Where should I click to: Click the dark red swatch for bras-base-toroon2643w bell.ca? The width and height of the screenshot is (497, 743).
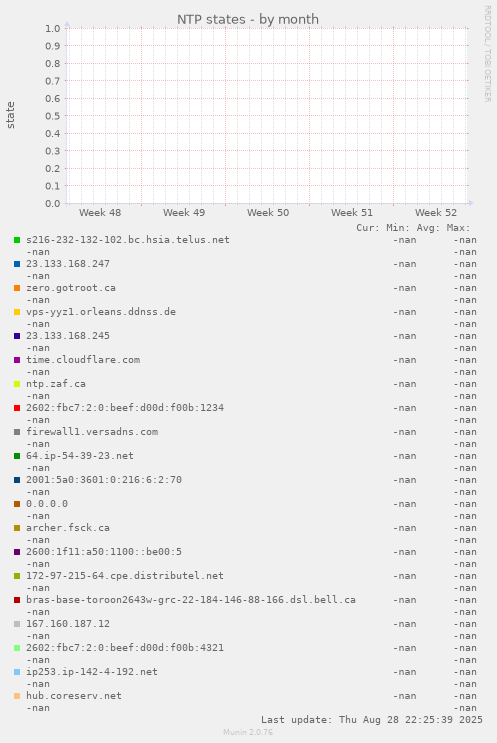(x=17, y=600)
